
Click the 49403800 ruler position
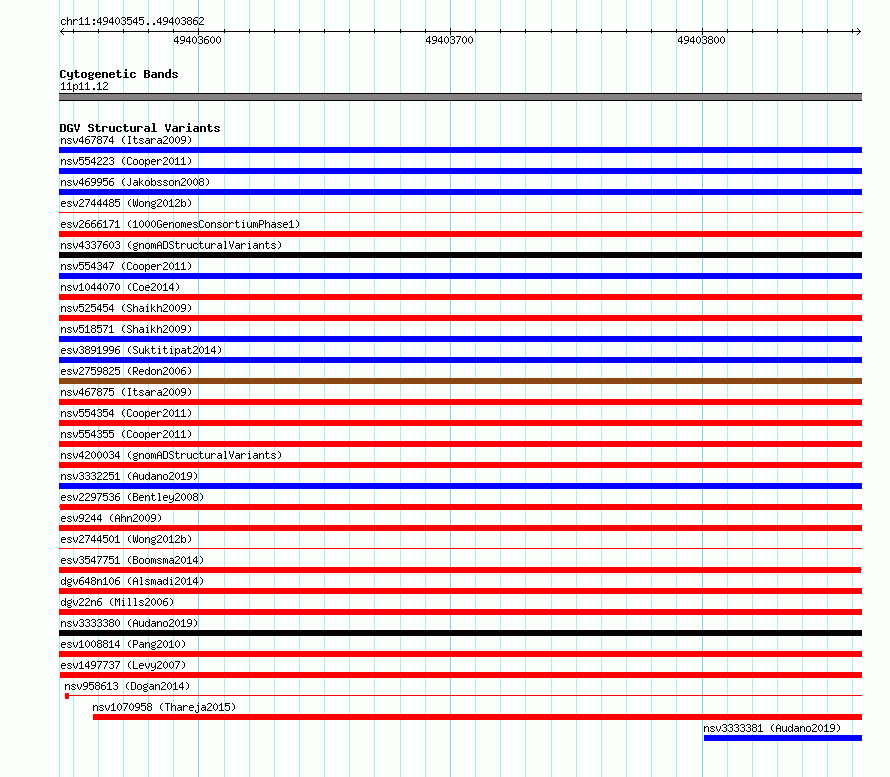click(x=702, y=40)
